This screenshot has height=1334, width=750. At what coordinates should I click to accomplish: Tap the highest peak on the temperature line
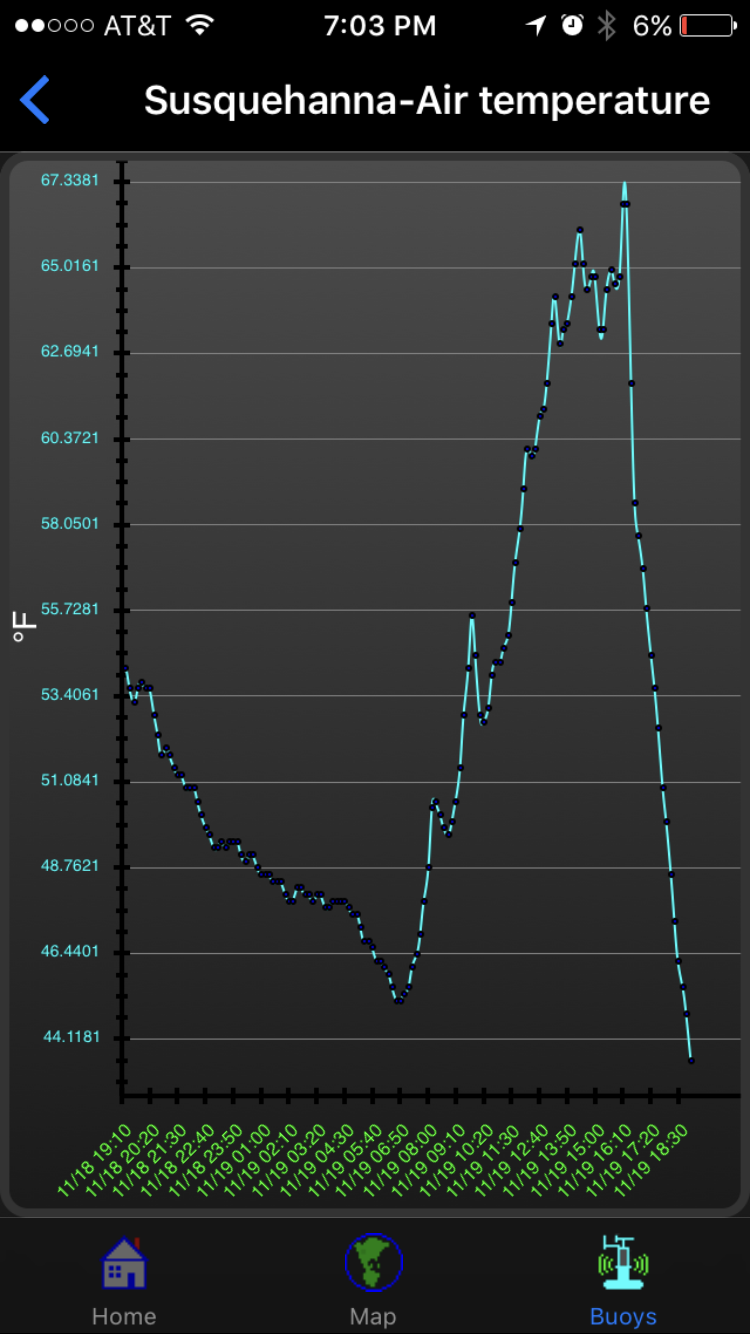(625, 186)
